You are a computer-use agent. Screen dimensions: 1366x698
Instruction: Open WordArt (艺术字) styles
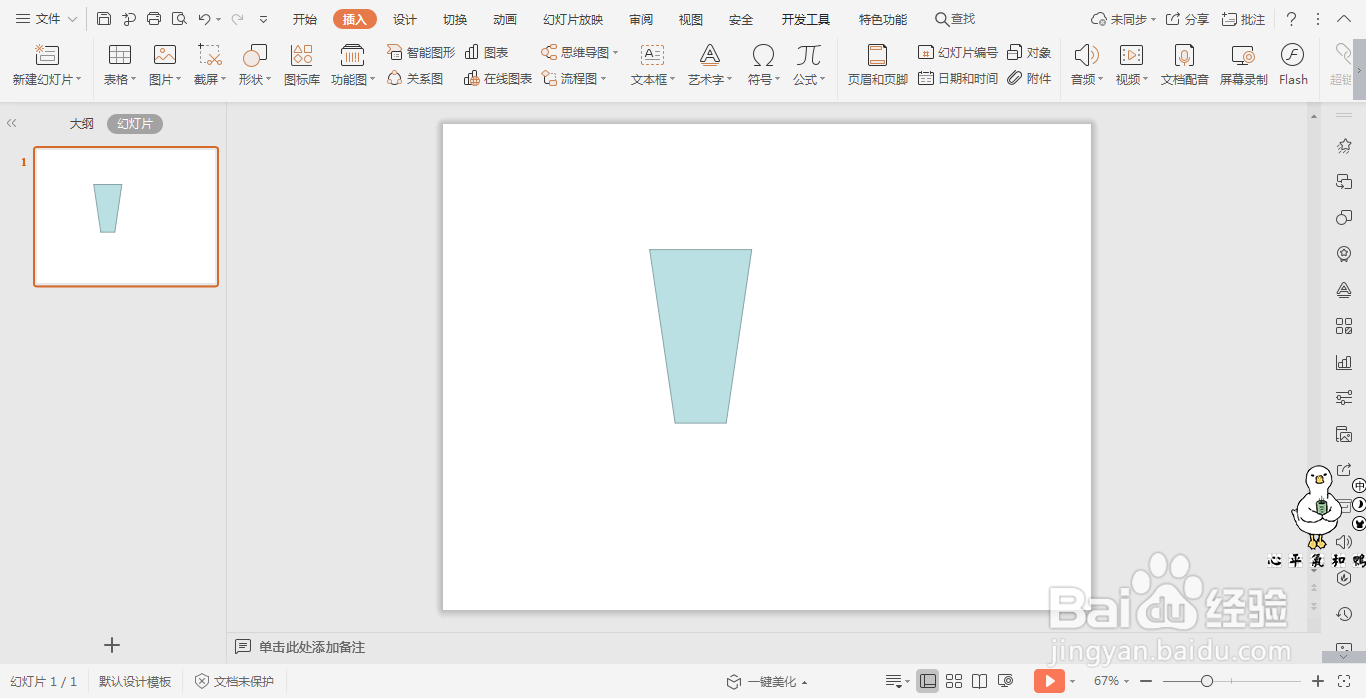[x=710, y=65]
